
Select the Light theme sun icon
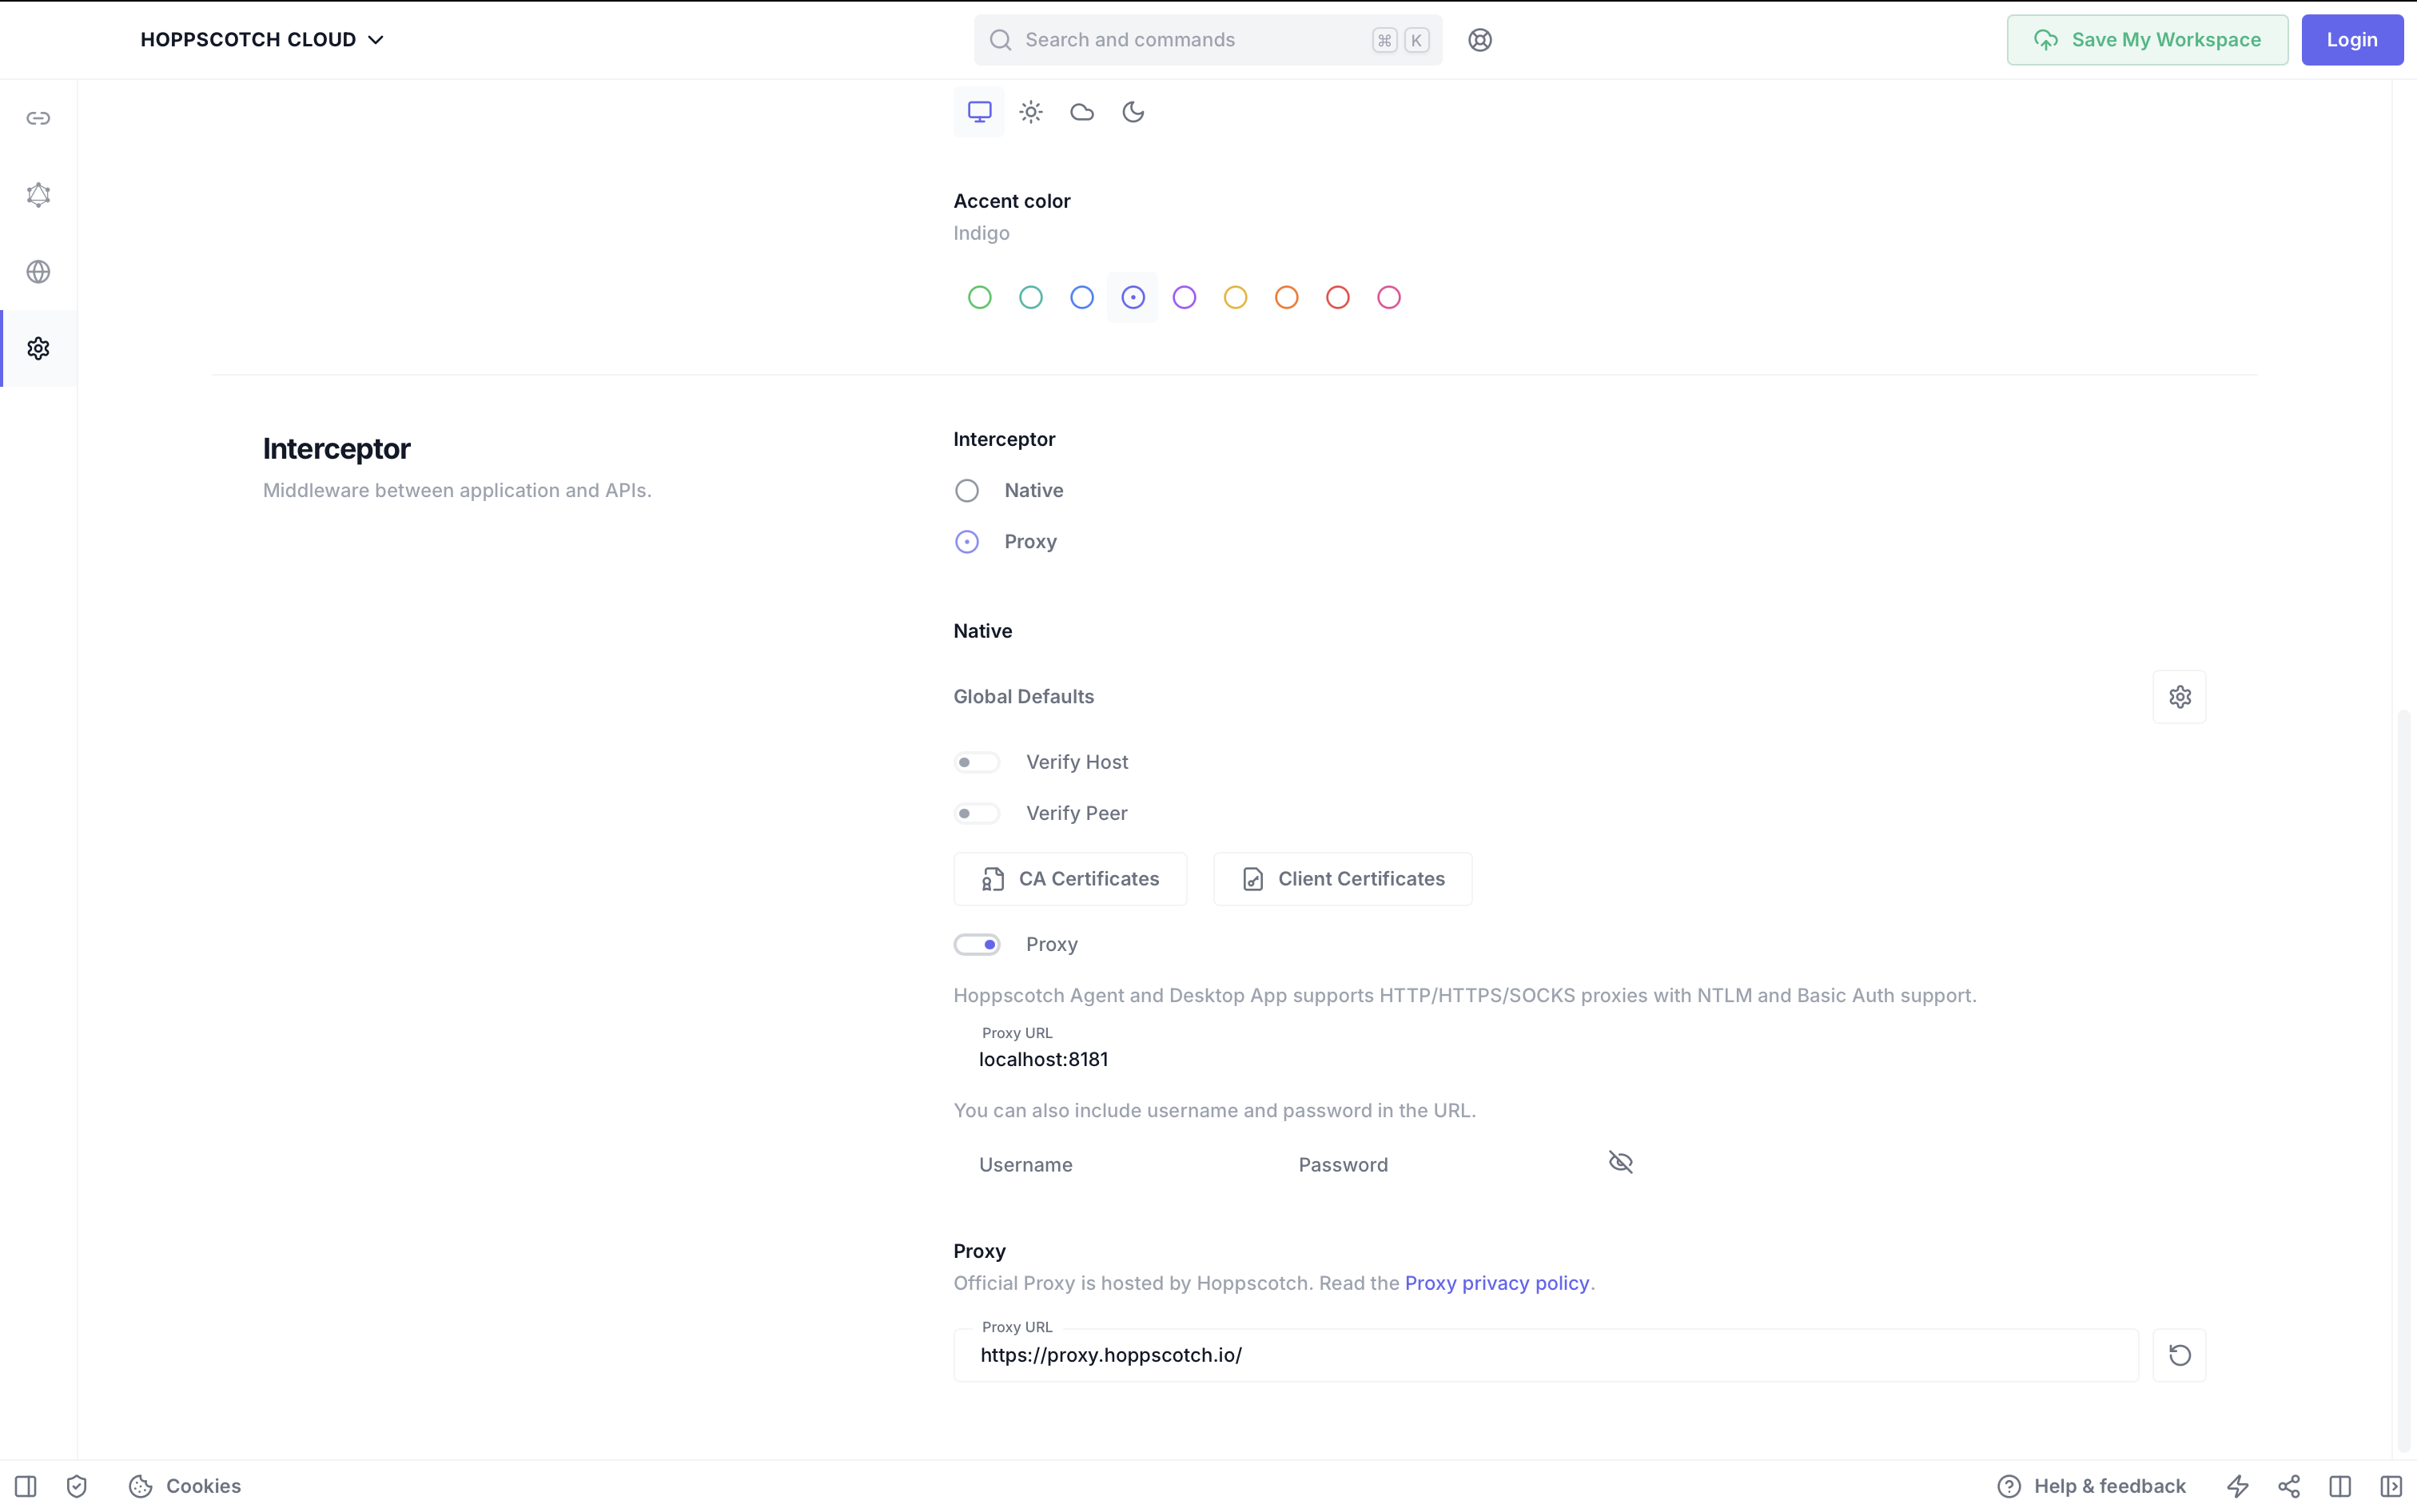[x=1031, y=112]
